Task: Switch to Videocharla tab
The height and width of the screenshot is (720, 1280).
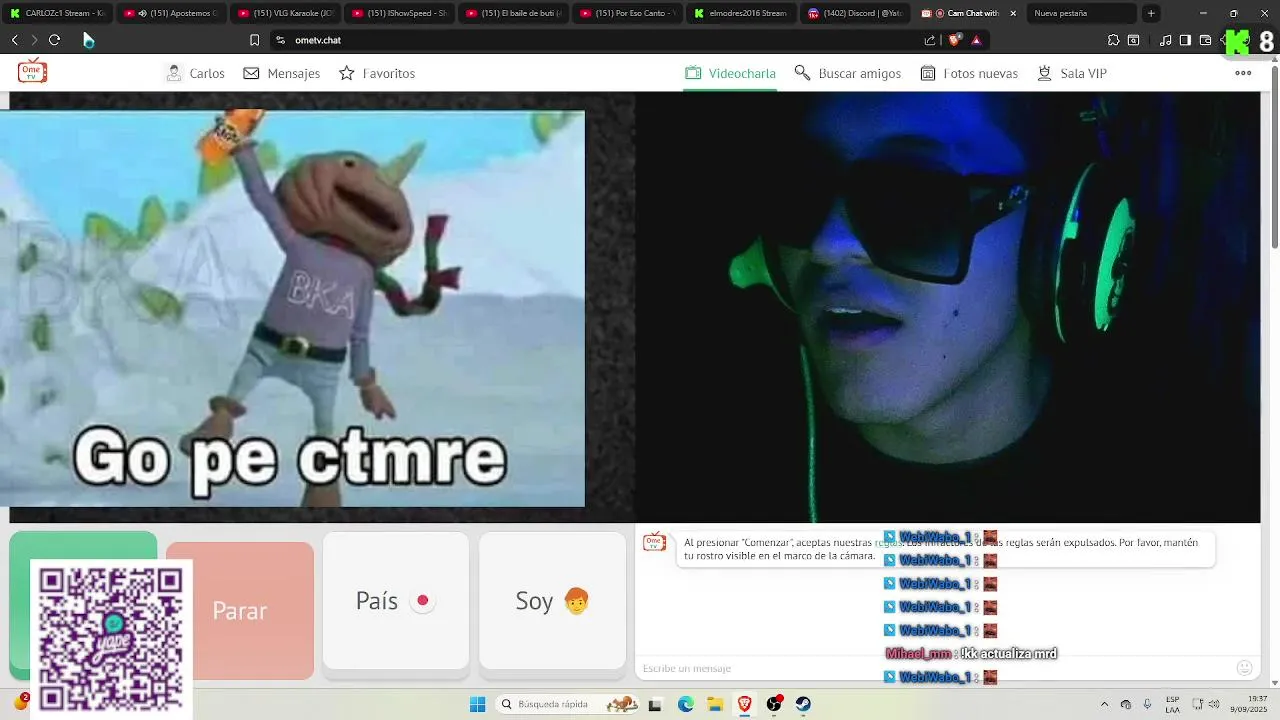Action: [x=730, y=73]
